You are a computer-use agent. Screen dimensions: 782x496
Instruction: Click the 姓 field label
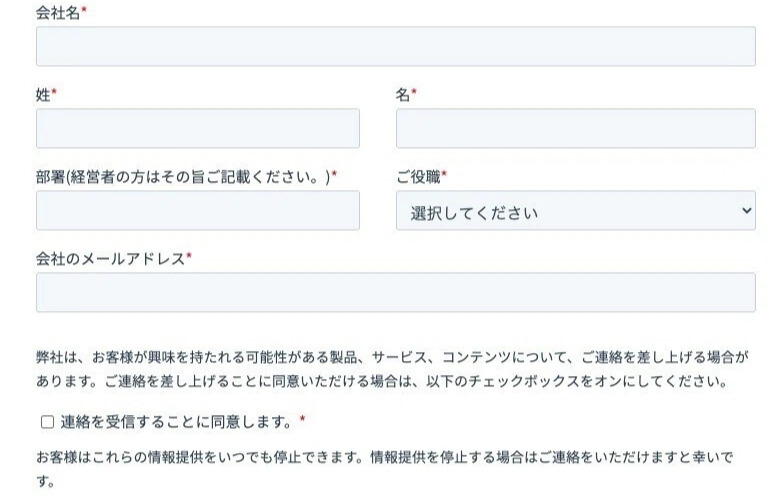pos(43,94)
